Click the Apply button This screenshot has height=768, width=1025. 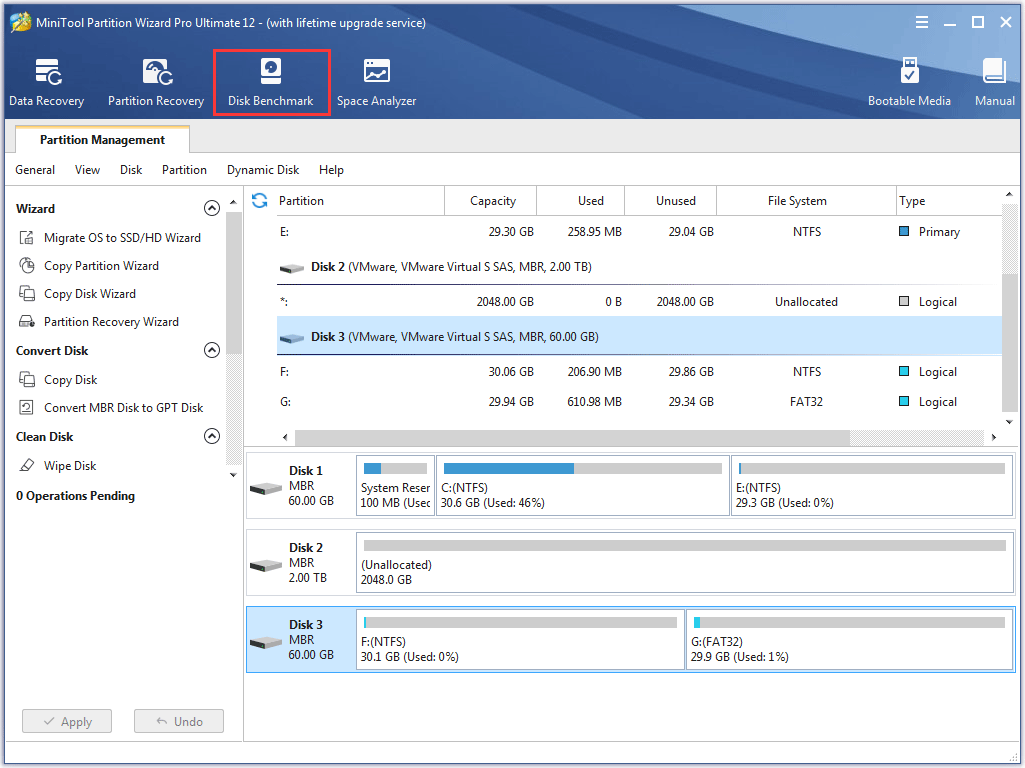pyautogui.click(x=66, y=721)
